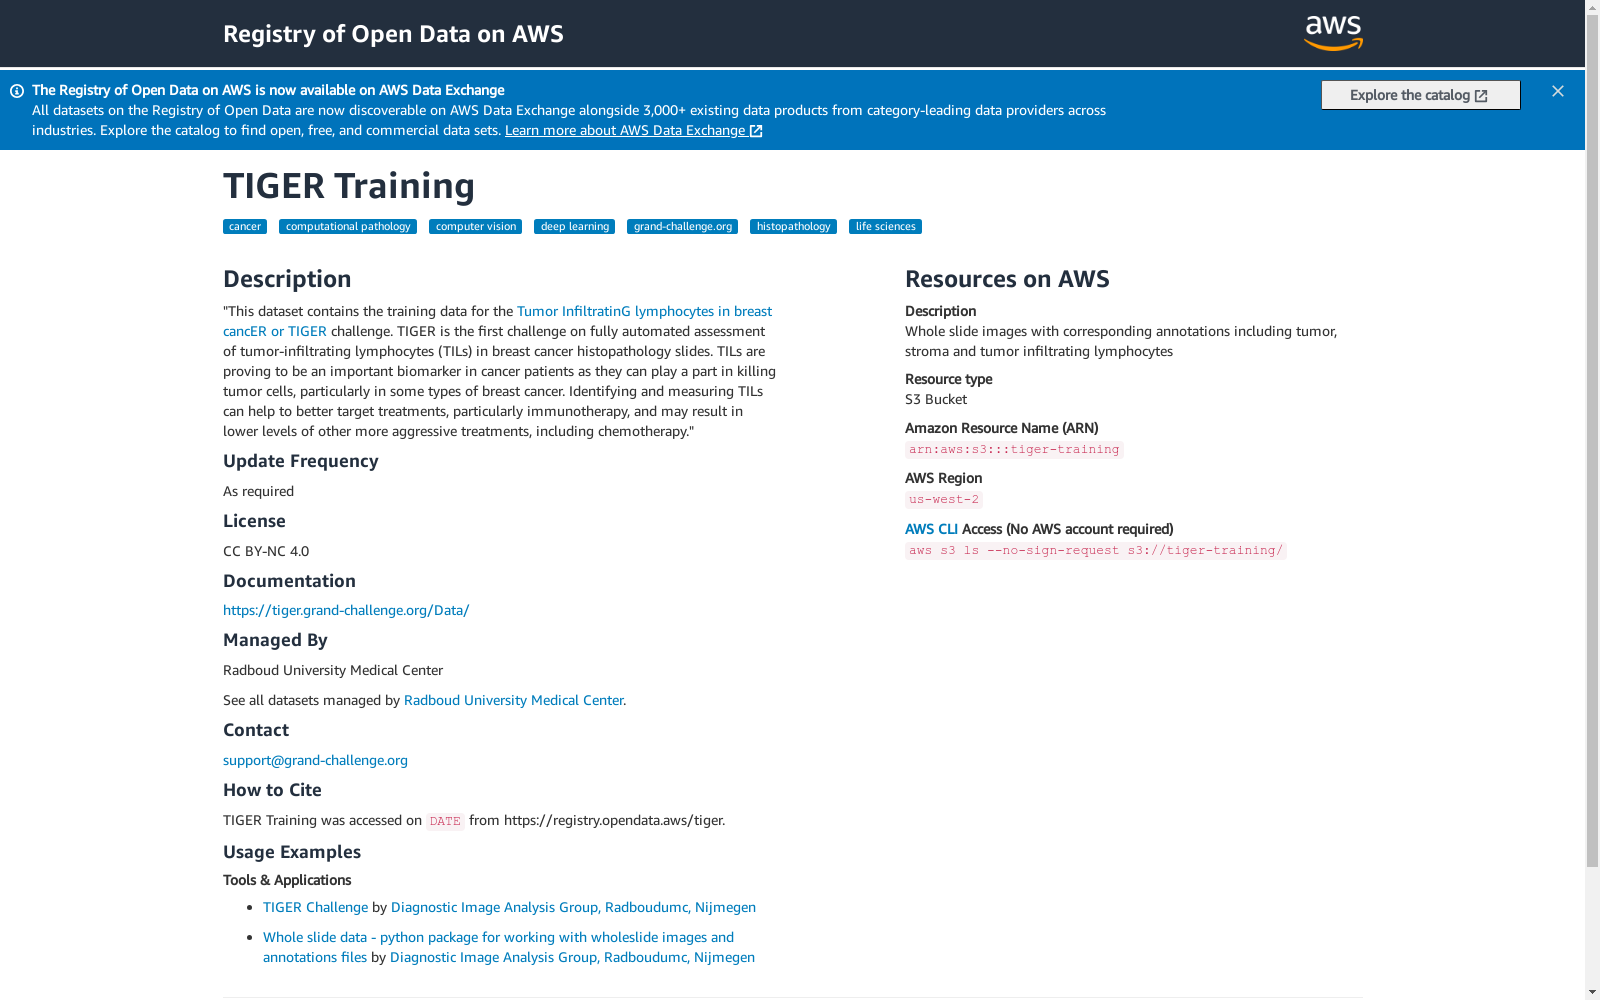This screenshot has width=1600, height=1000.
Task: Select the life sciences tag
Action: pos(886,227)
